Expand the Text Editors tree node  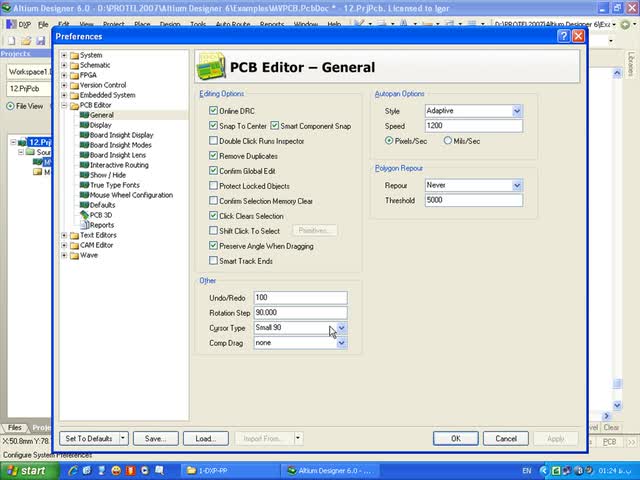click(64, 236)
